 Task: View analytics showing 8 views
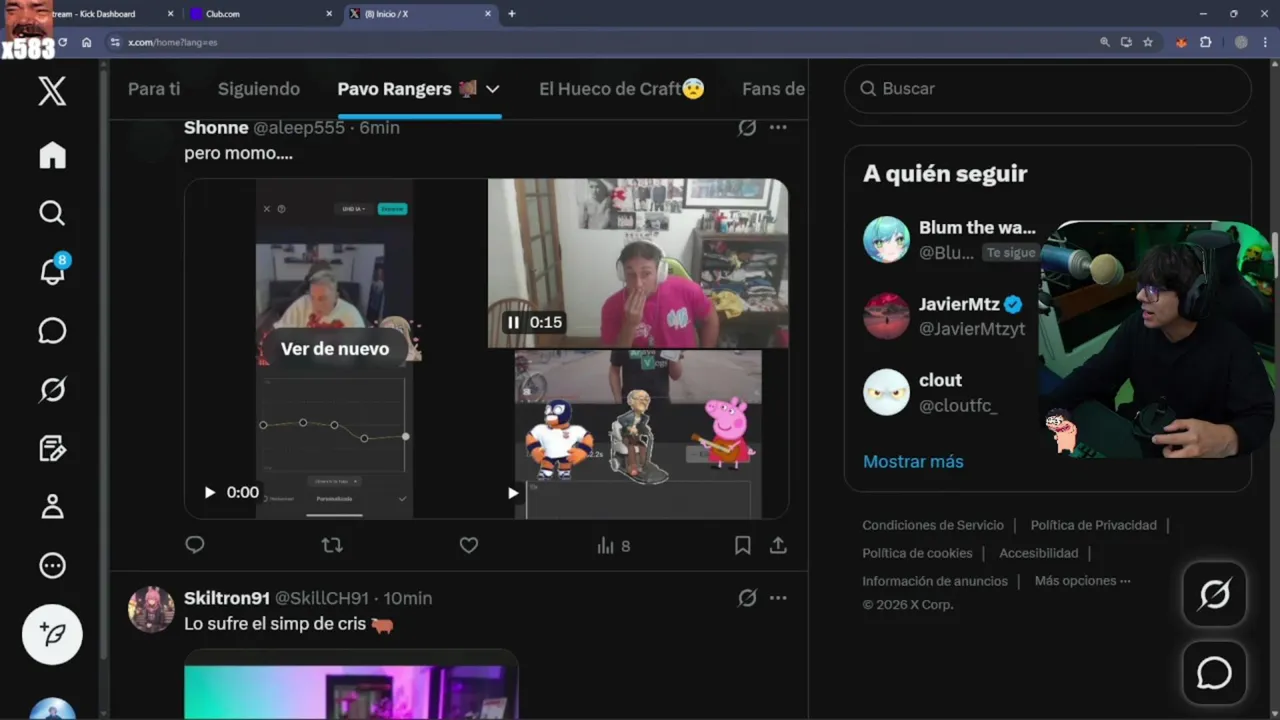[613, 546]
